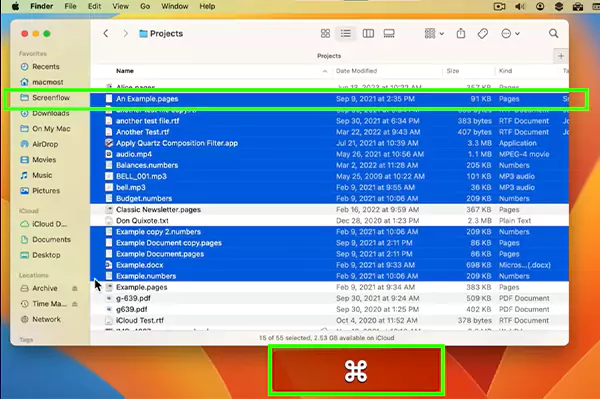Click the stacked layers menu bar icon
600x399 pixels.
[559, 7]
